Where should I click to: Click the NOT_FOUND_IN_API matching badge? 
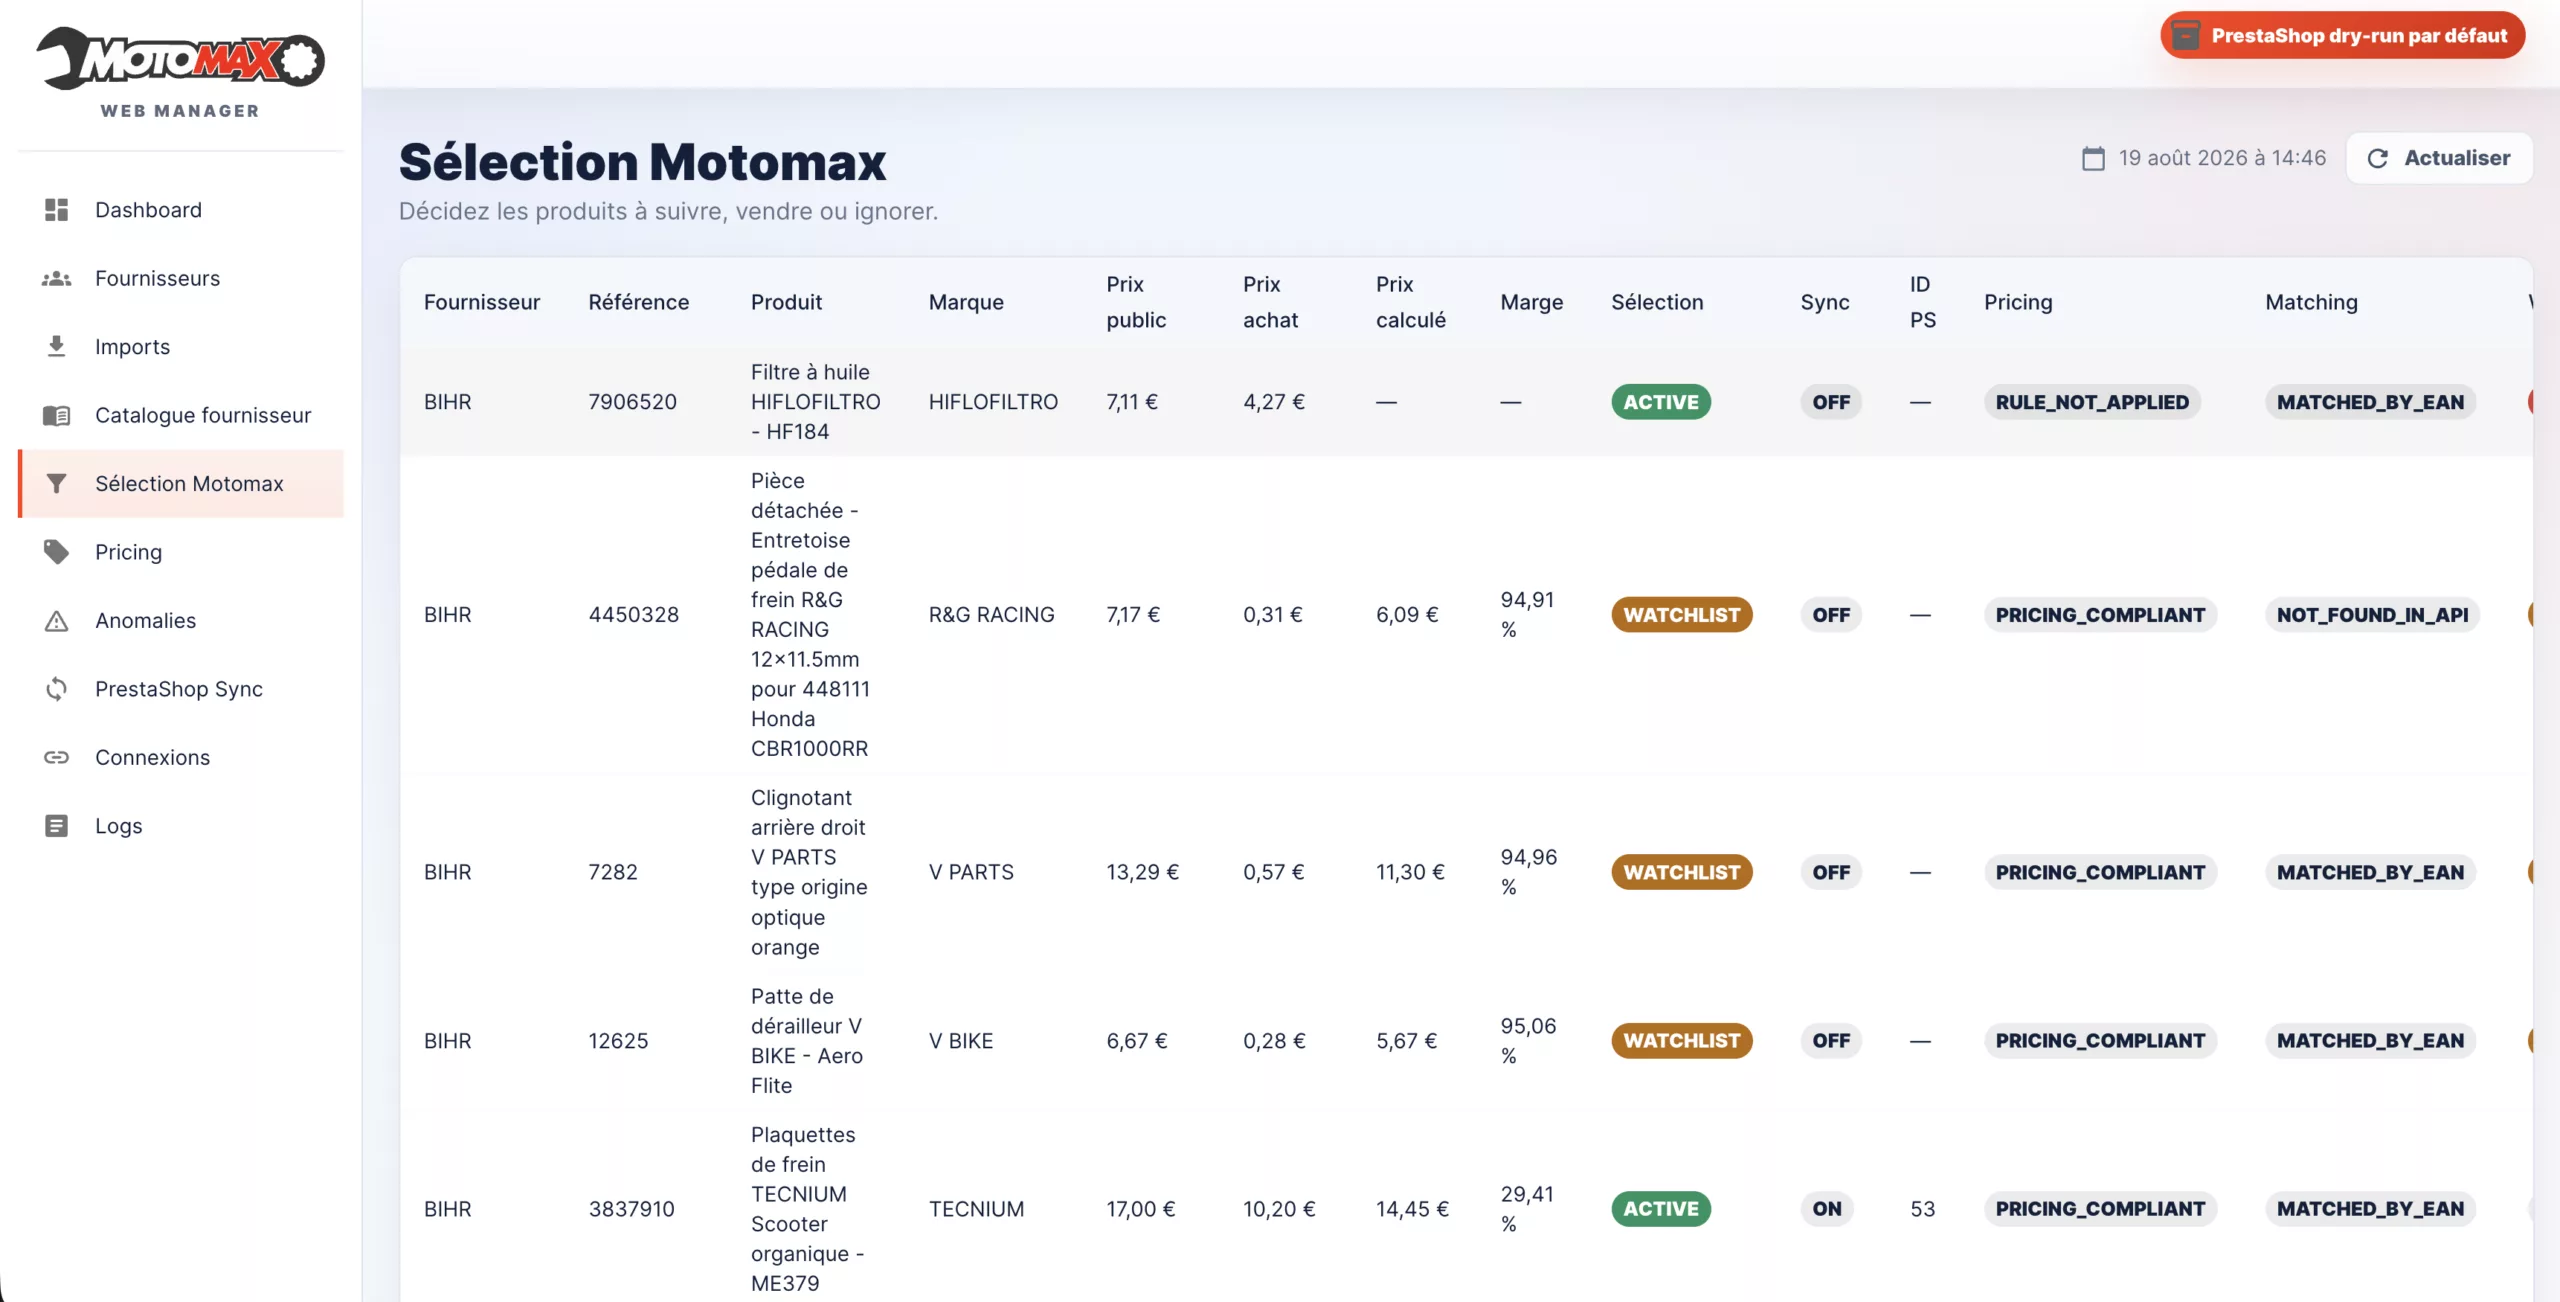click(2372, 615)
